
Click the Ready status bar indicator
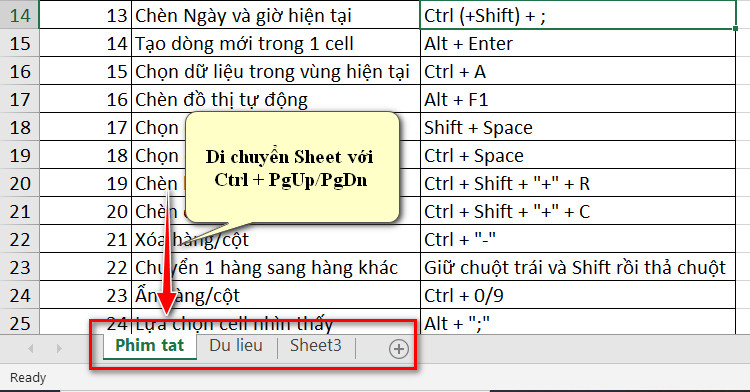tap(28, 378)
